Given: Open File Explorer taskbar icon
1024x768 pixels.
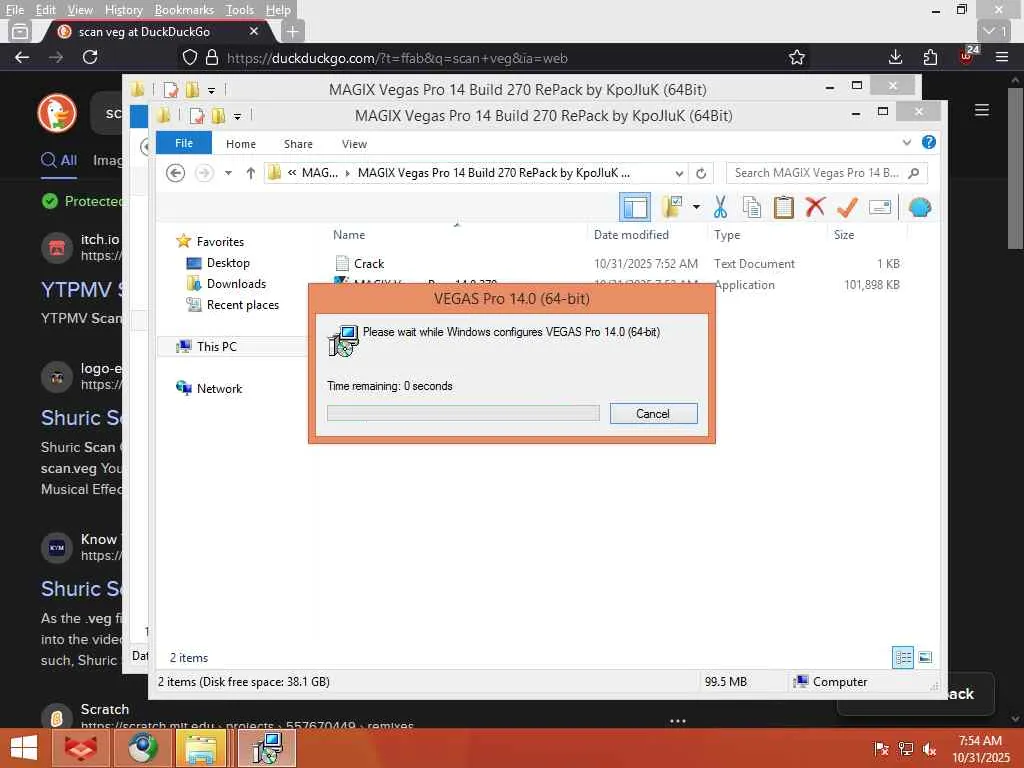Looking at the screenshot, I should click(200, 748).
